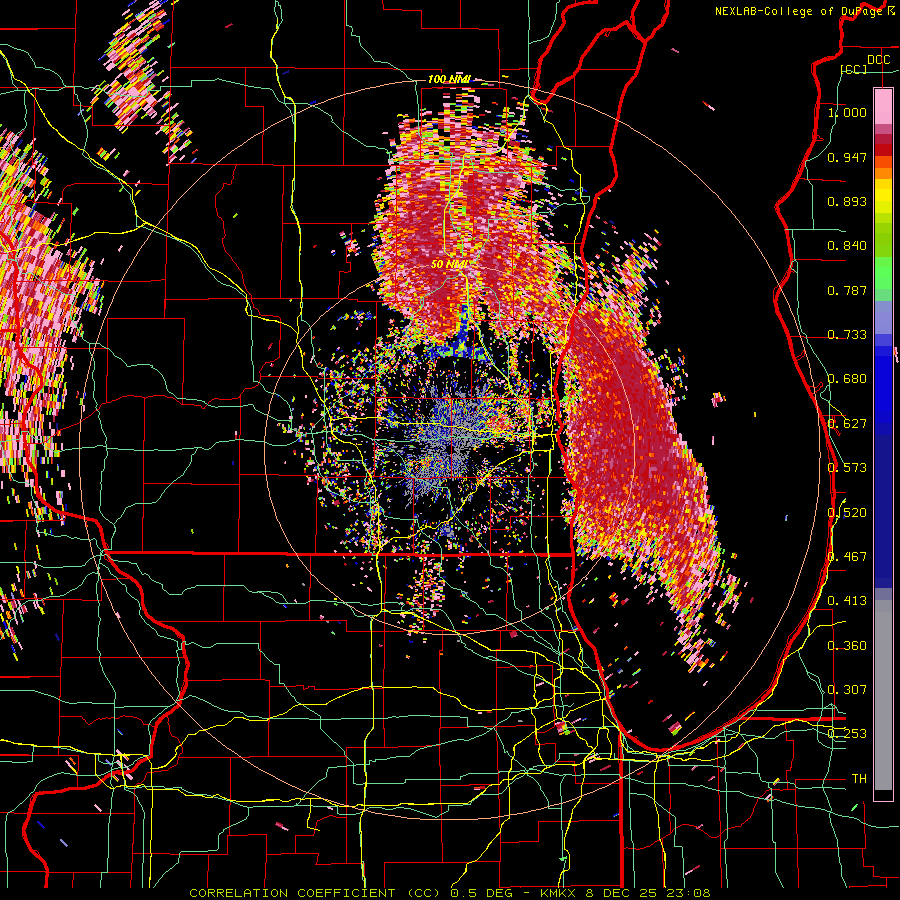Select the 0.840 legend value
This screenshot has height=900, width=900.
point(847,246)
